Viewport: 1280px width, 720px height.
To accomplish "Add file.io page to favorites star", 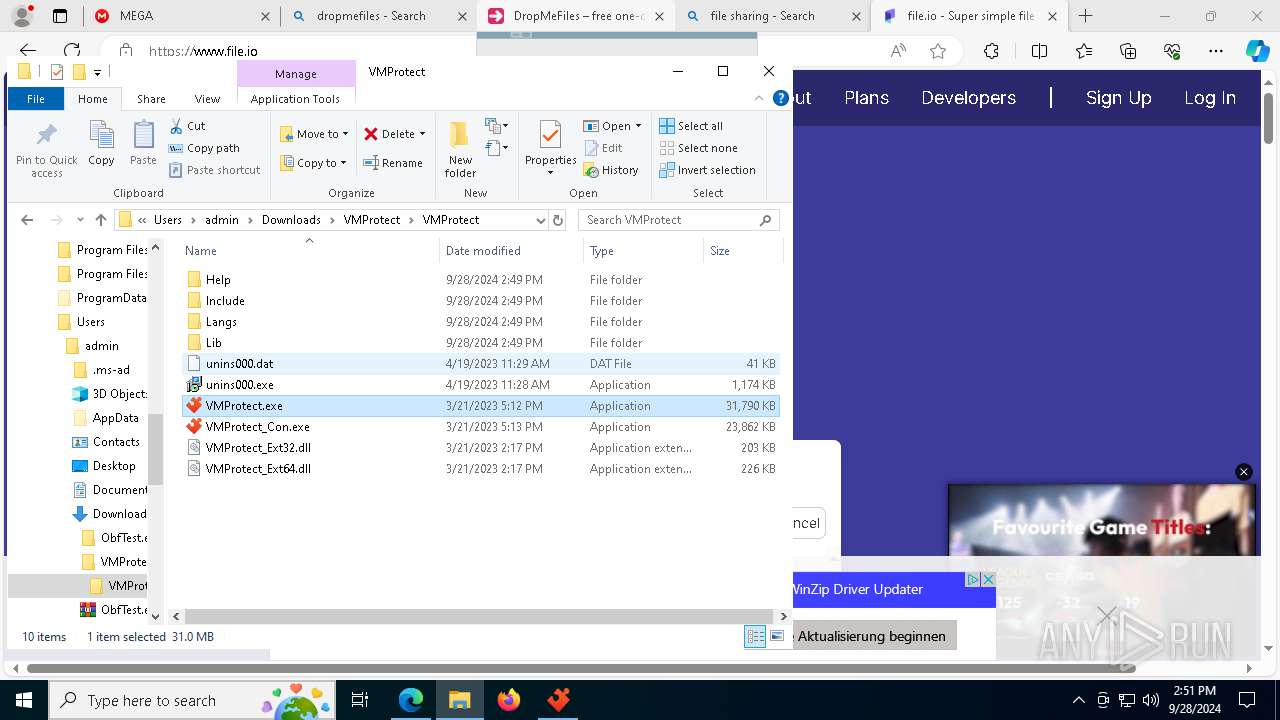I will [938, 51].
